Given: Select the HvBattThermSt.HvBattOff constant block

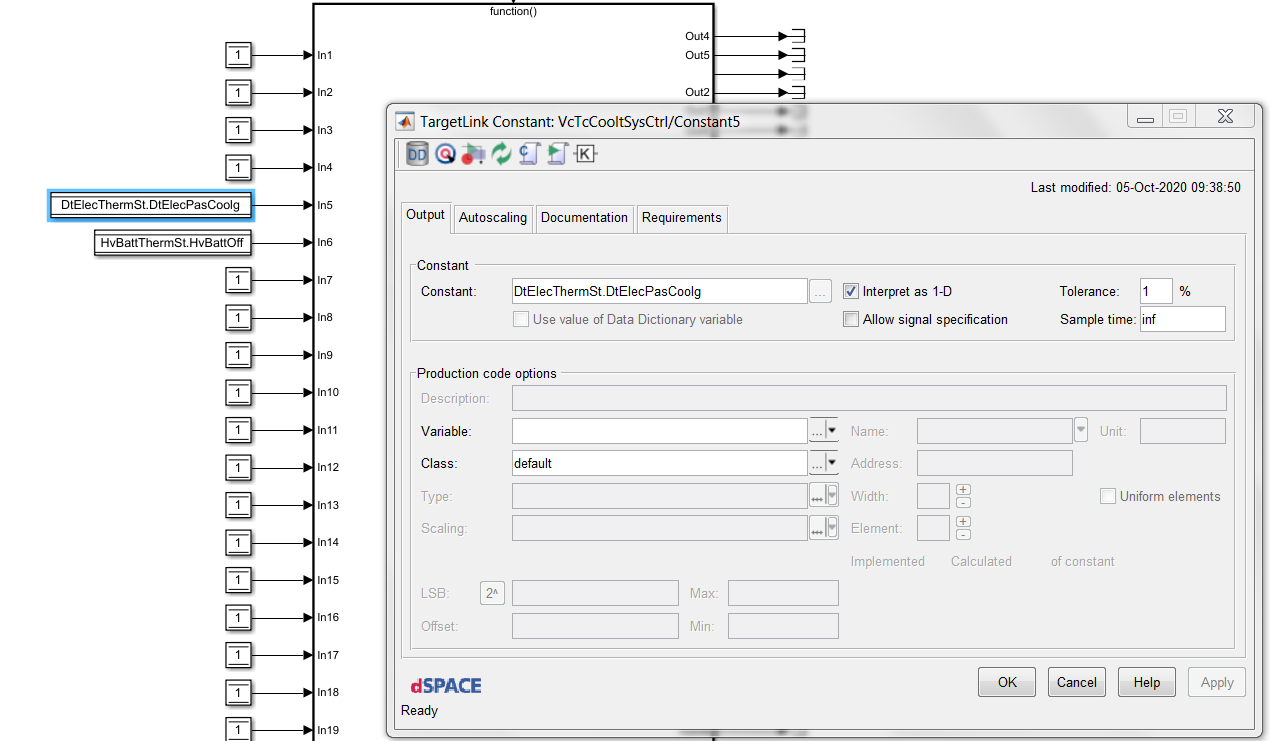Looking at the screenshot, I should pyautogui.click(x=172, y=243).
